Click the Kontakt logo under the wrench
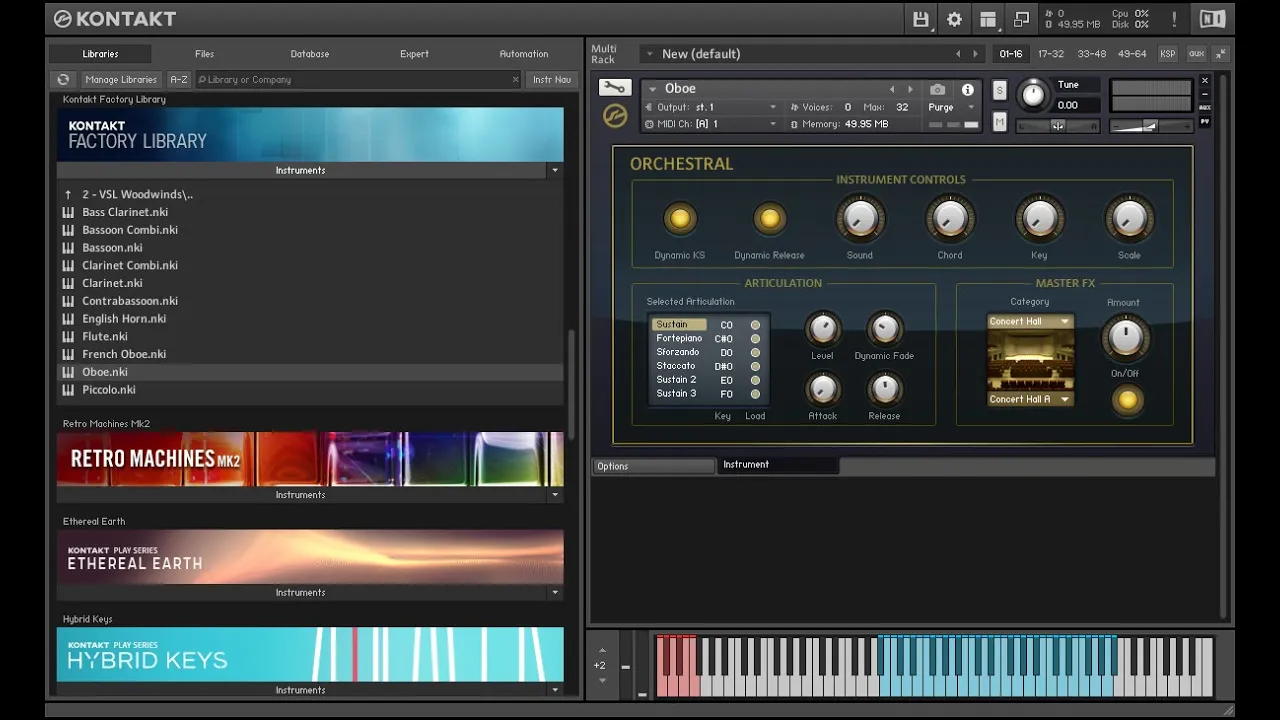Screen dimensions: 1280x720 click(x=615, y=116)
